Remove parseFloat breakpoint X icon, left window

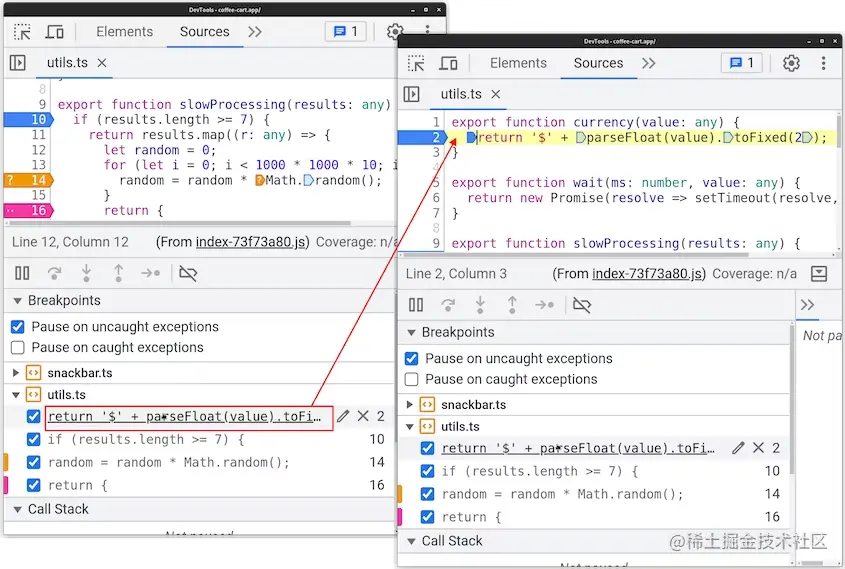point(363,416)
